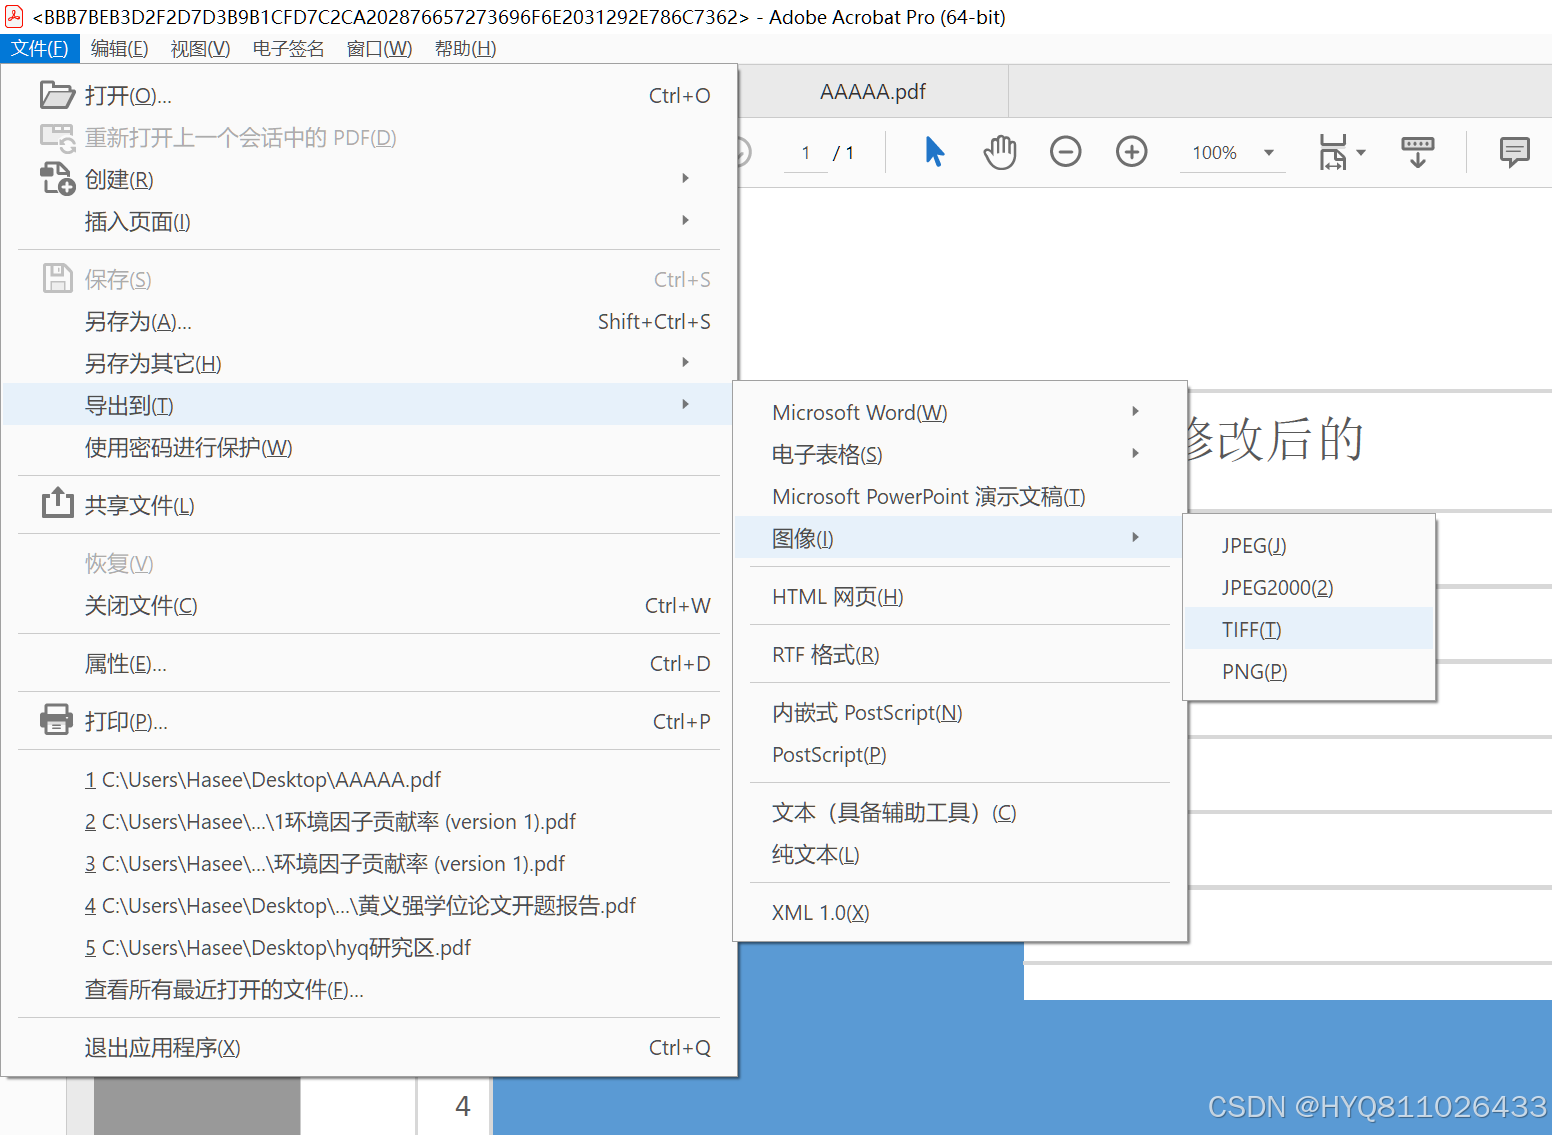
Task: Open the 窗口(W) menu
Action: point(379,48)
